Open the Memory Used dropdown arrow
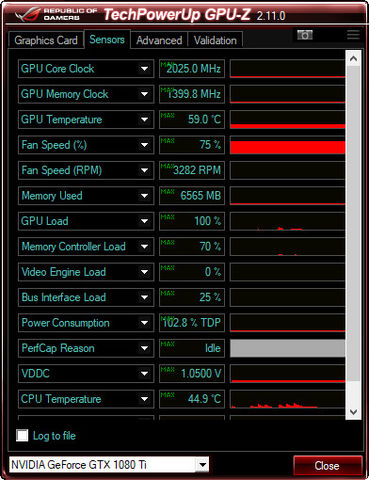The height and width of the screenshot is (480, 369). click(144, 196)
